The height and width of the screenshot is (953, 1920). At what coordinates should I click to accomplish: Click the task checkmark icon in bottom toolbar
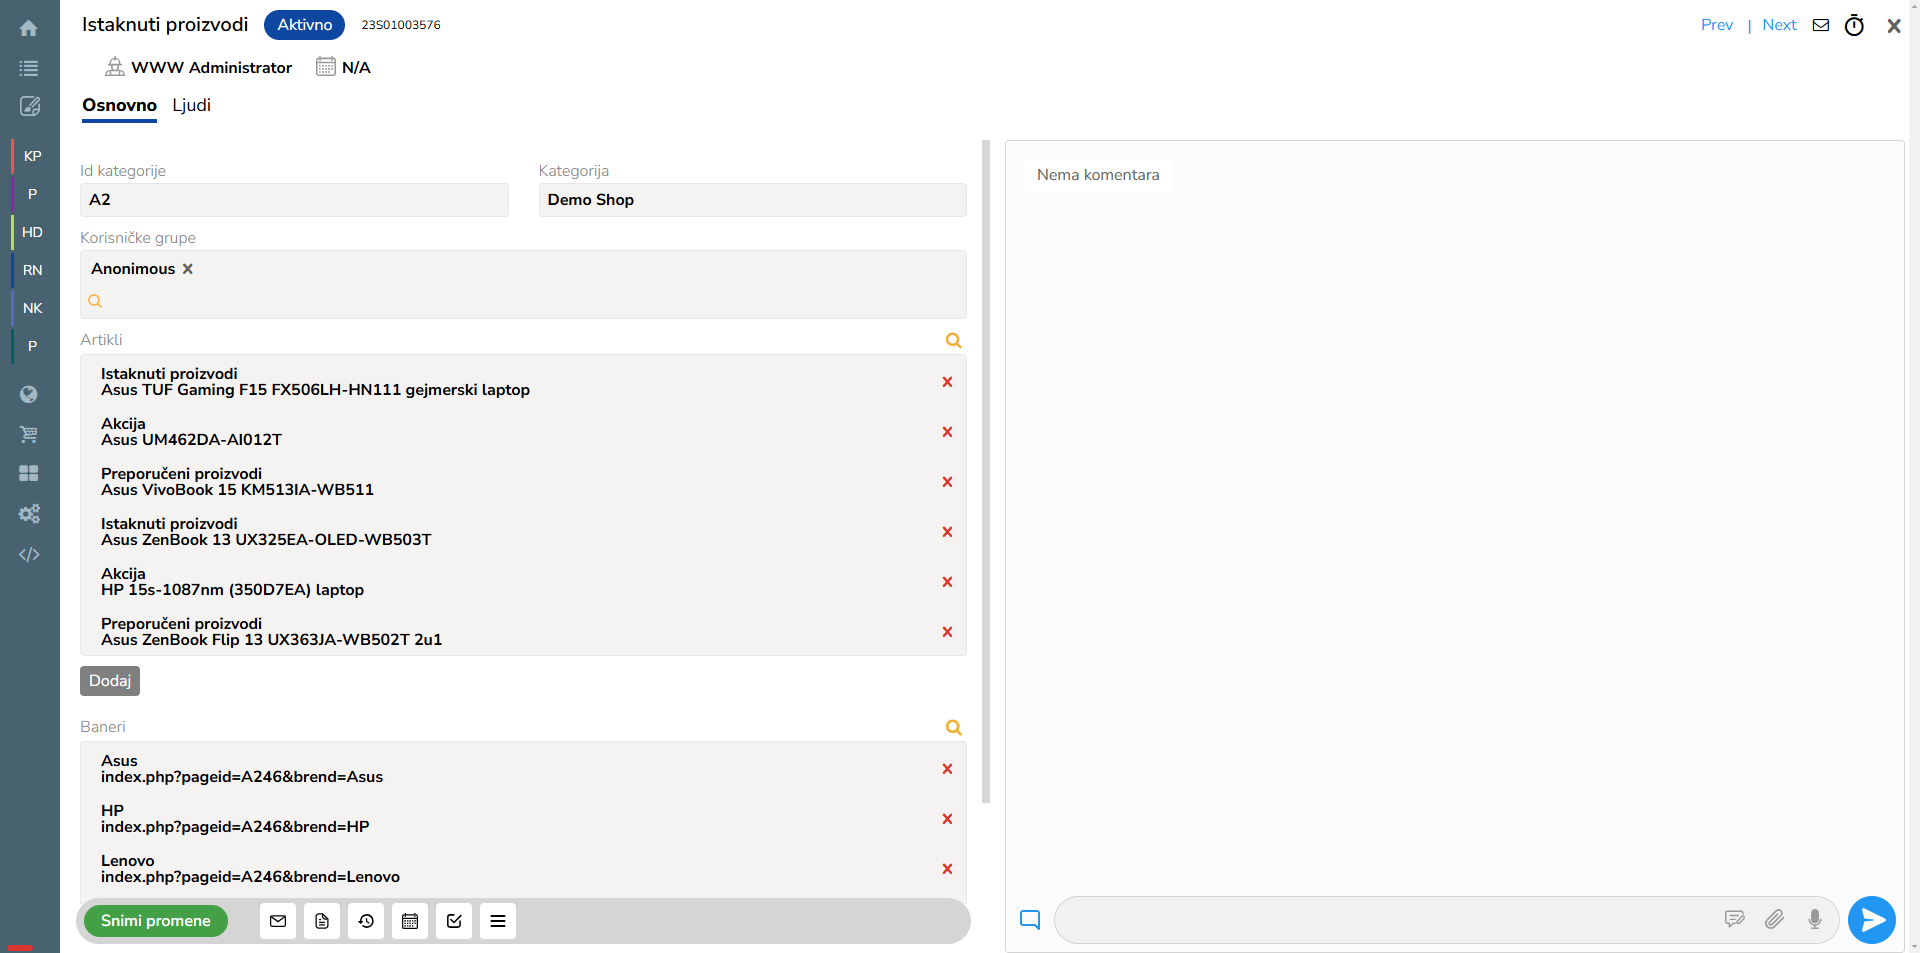point(454,921)
